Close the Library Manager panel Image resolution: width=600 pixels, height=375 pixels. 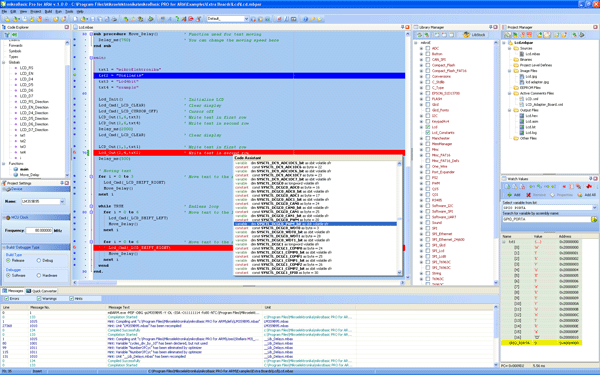tap(496, 27)
